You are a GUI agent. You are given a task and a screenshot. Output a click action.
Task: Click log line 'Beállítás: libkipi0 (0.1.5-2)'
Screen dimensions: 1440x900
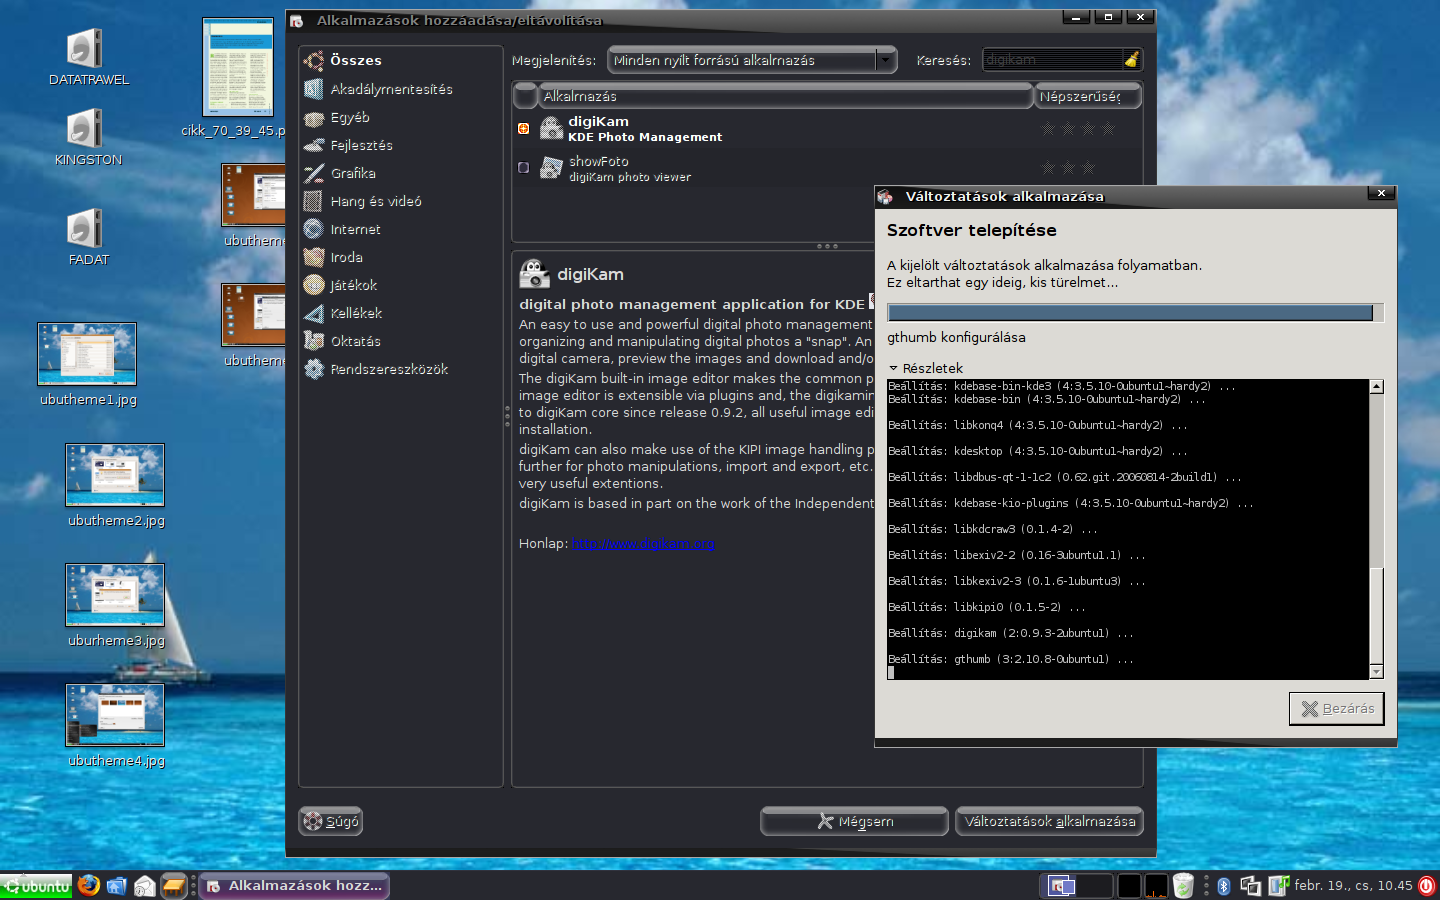click(987, 607)
